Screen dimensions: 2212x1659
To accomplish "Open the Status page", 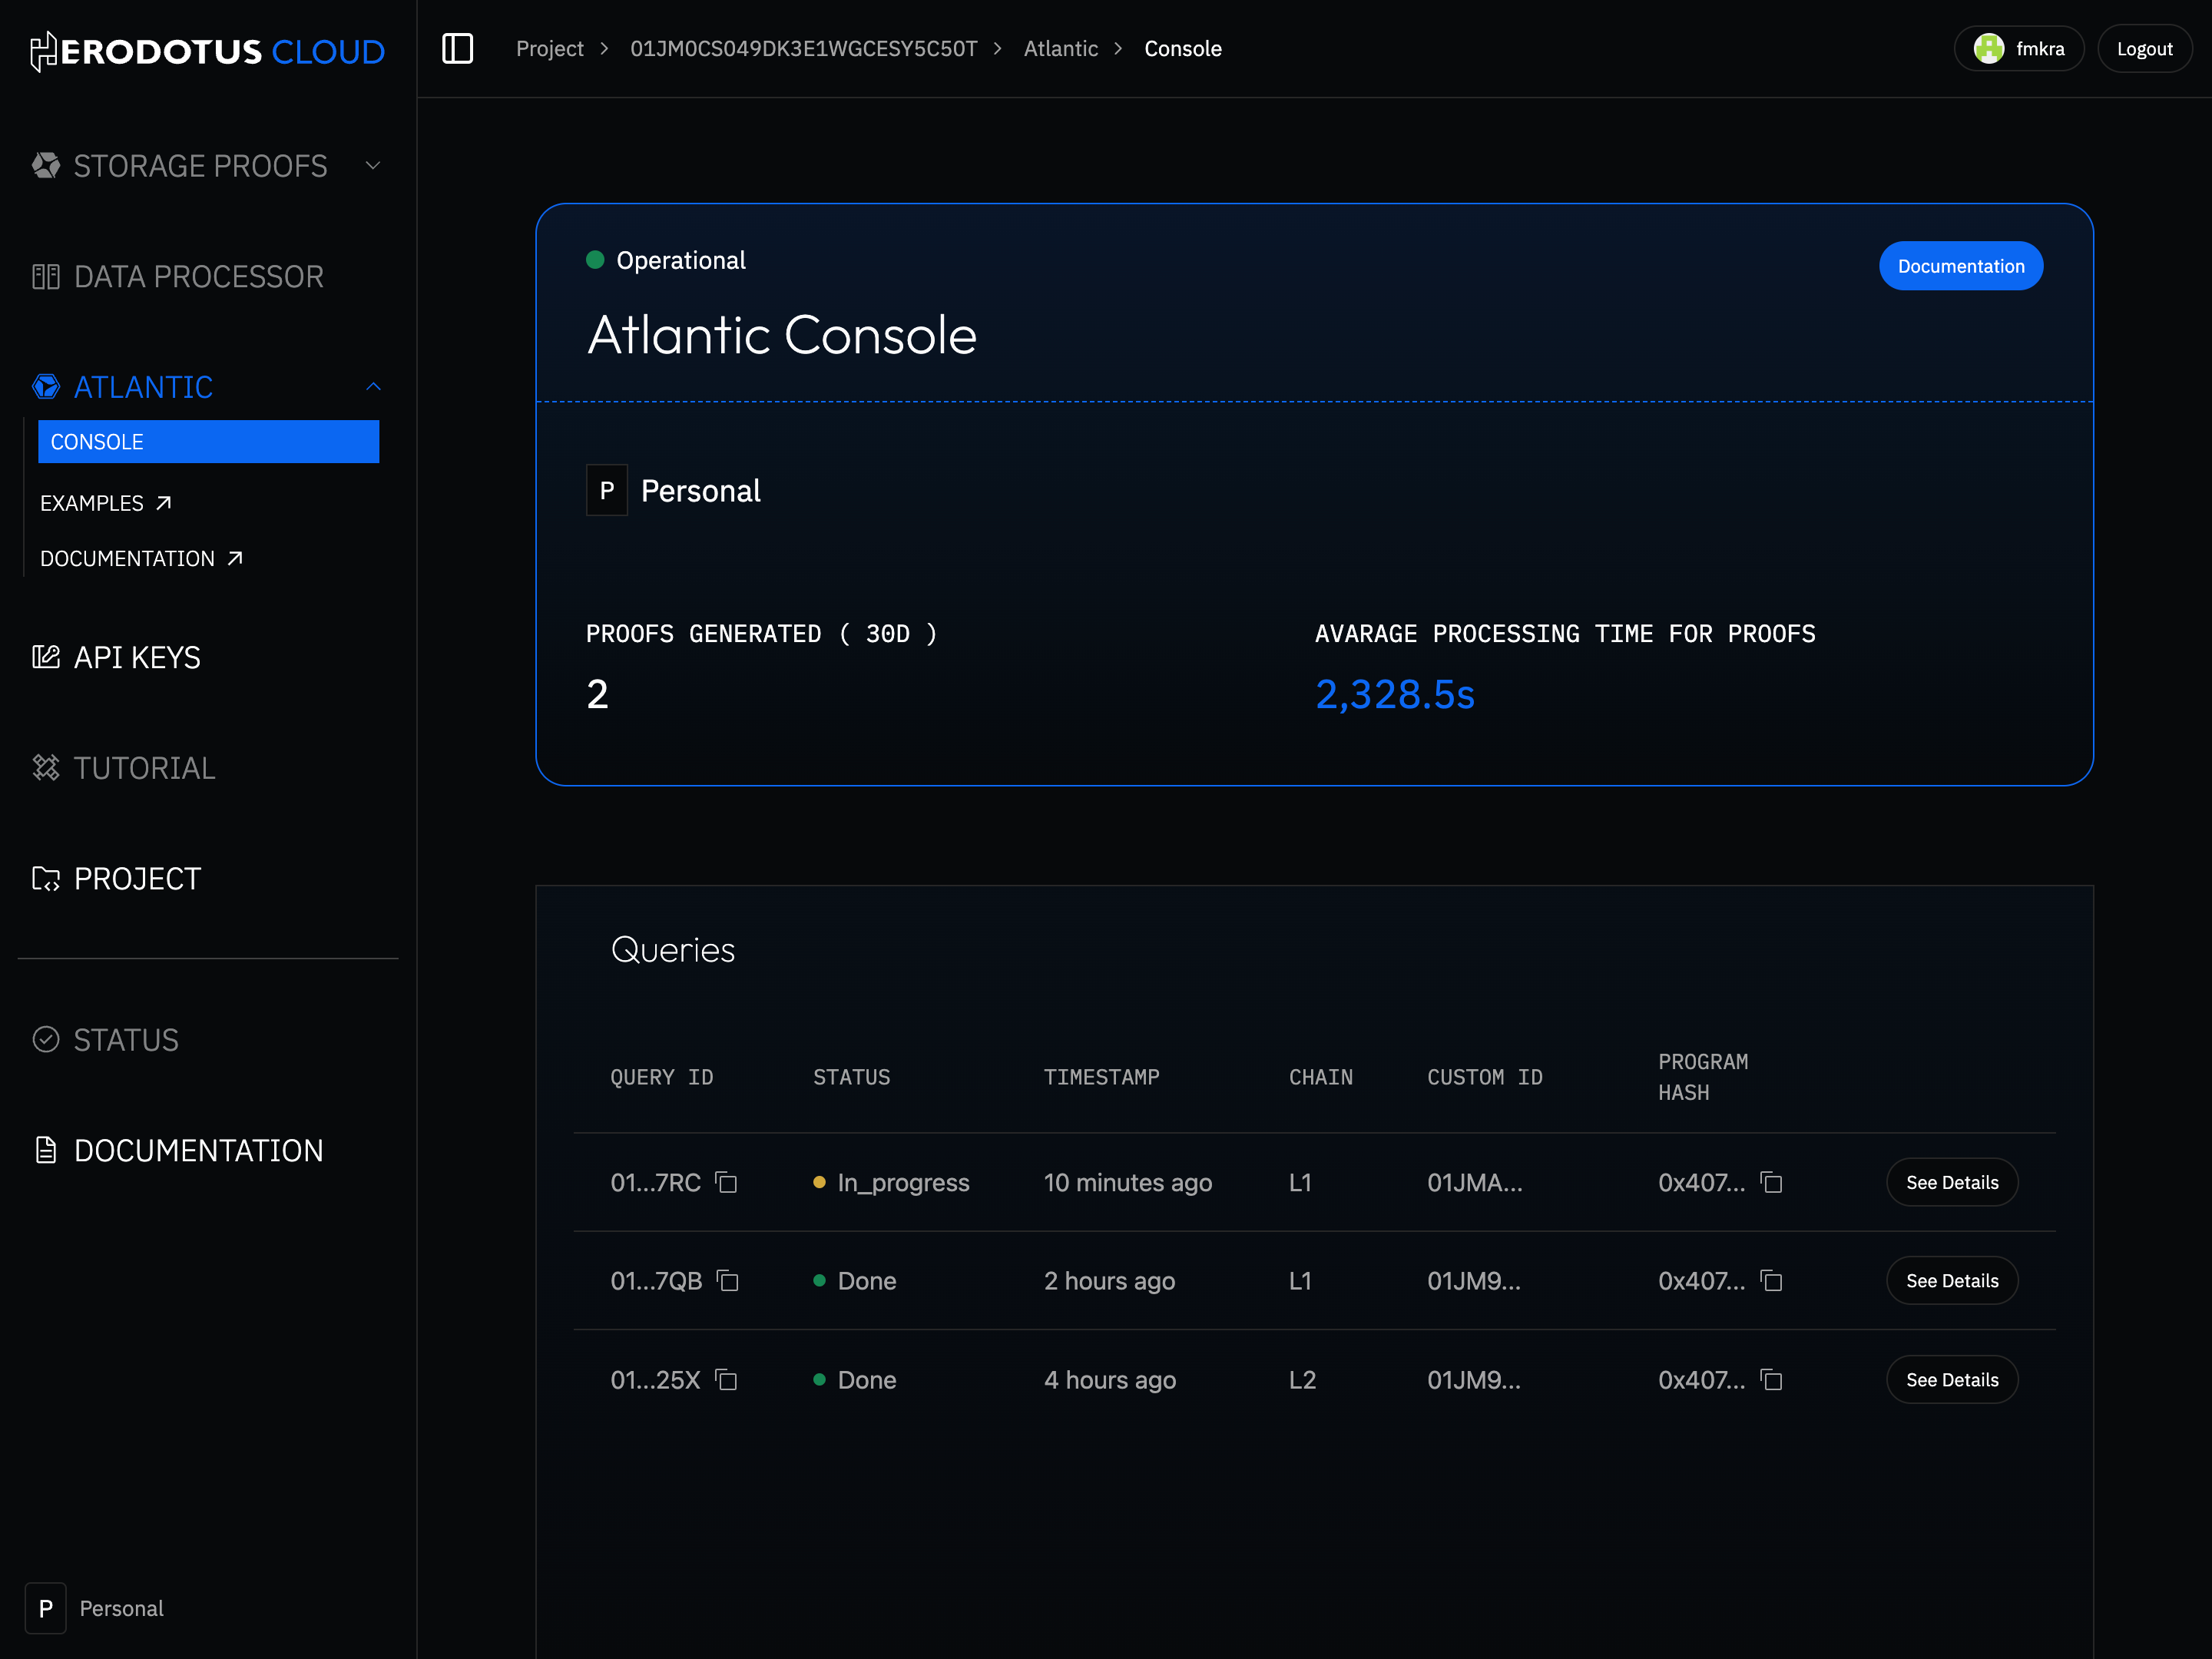I will point(126,1039).
